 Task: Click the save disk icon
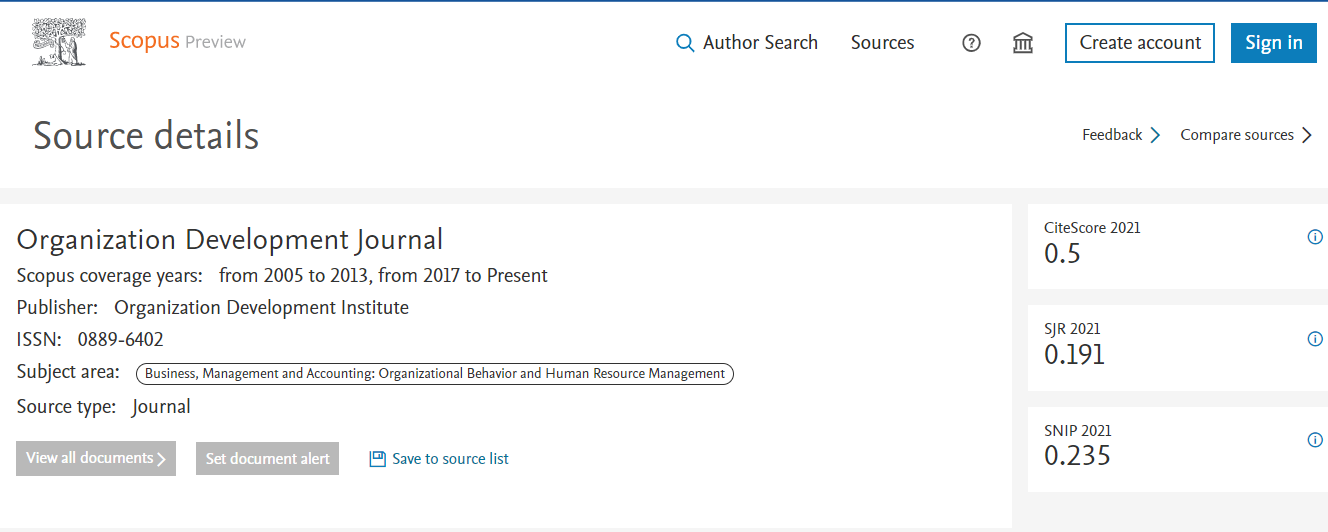coord(377,459)
